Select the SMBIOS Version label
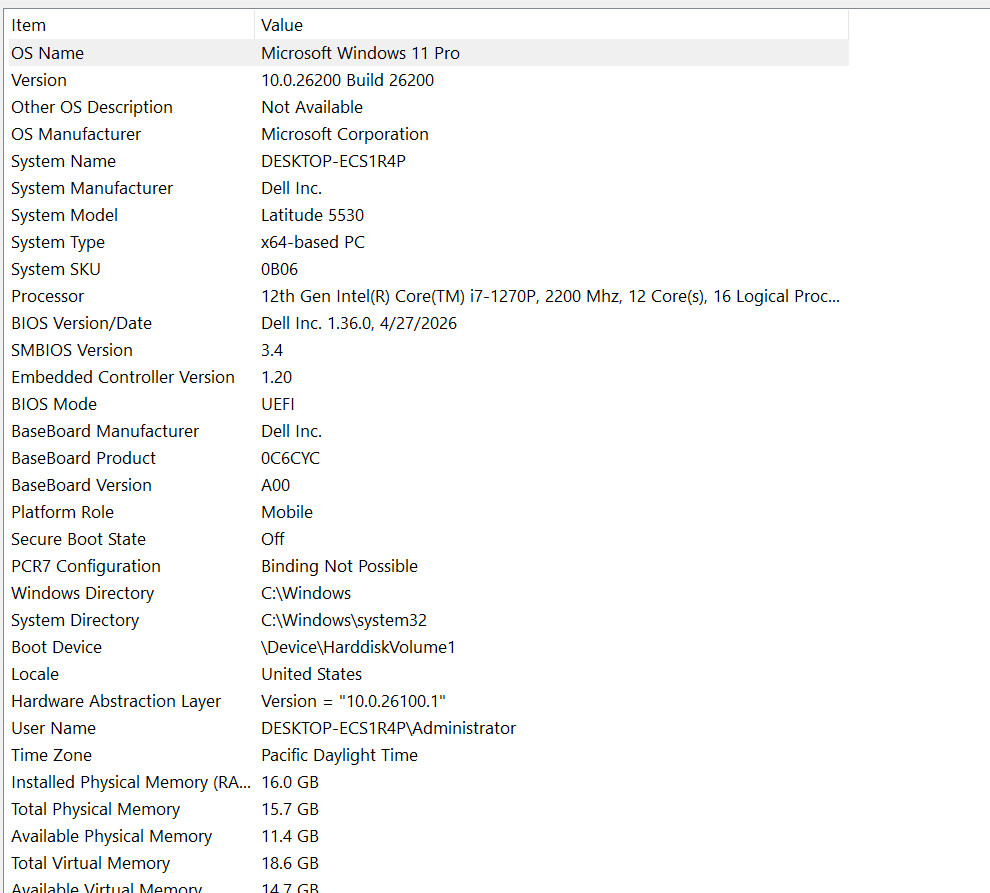The width and height of the screenshot is (990, 893). (72, 351)
